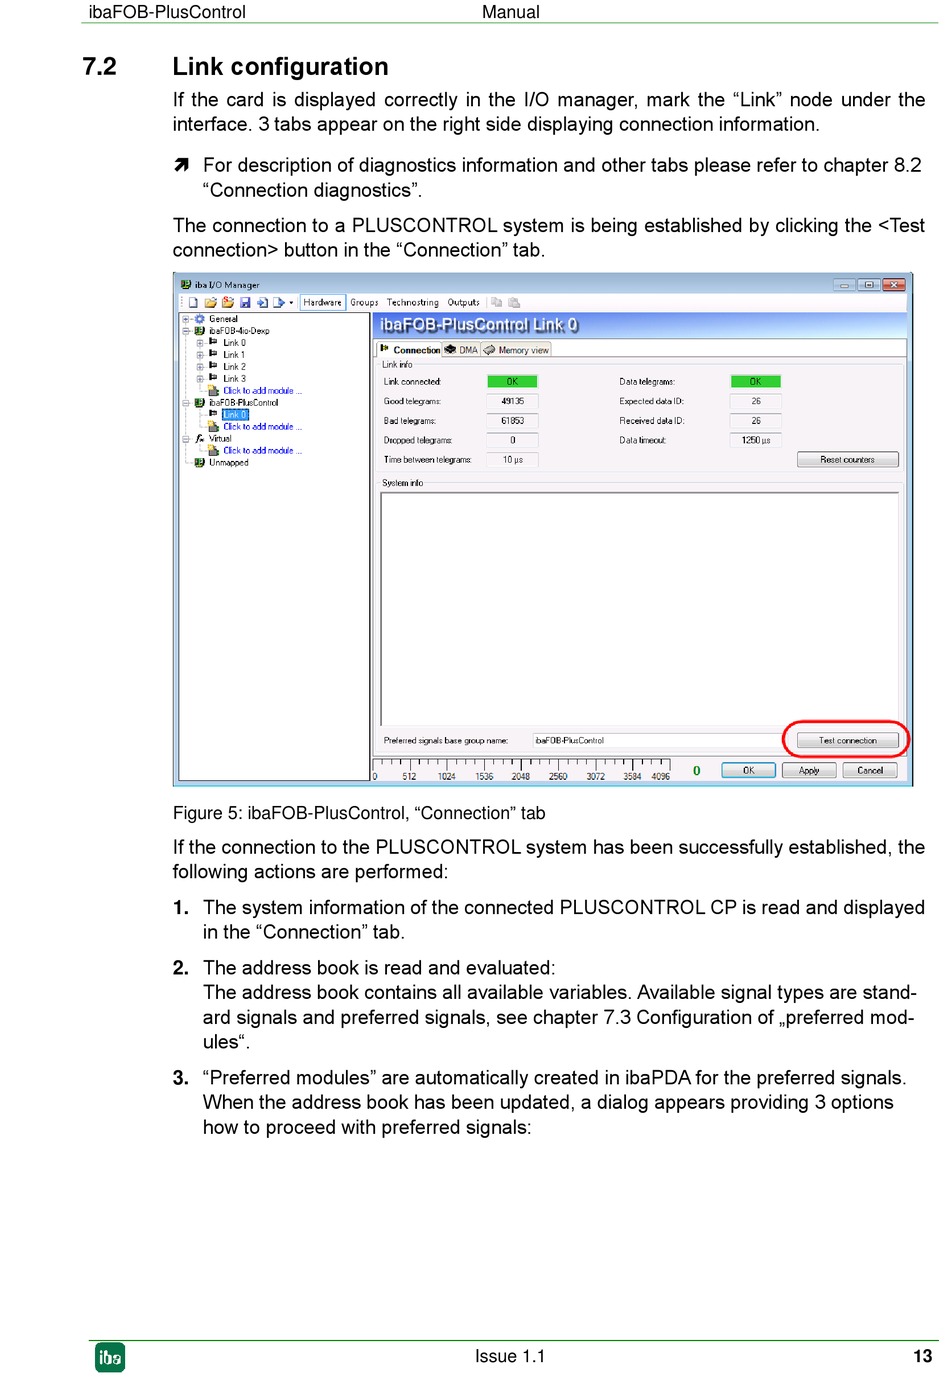The width and height of the screenshot is (950, 1387).
Task: Click the ibaFOB-PlusControl card icon in tree
Action: (x=199, y=403)
